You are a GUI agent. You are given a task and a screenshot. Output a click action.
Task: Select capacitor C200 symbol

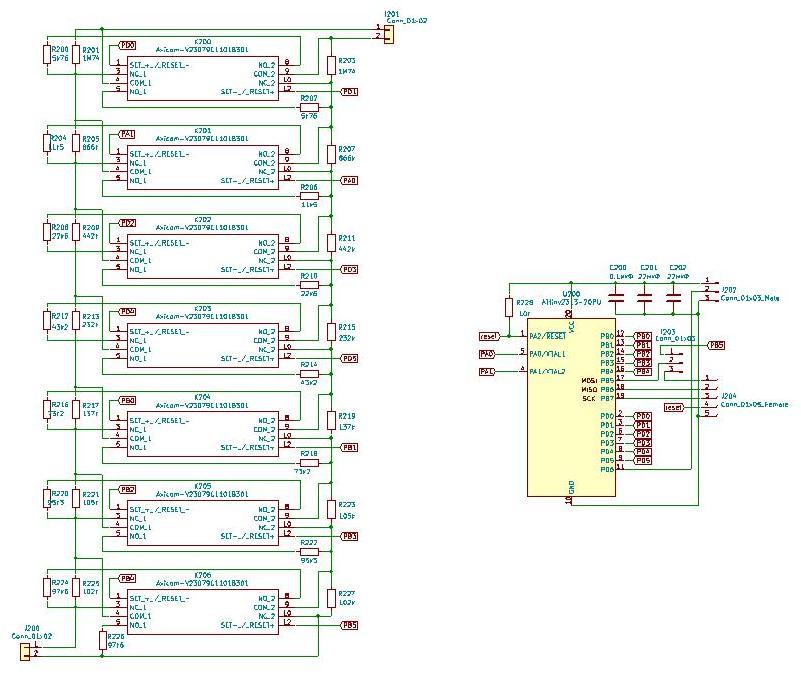click(x=618, y=298)
